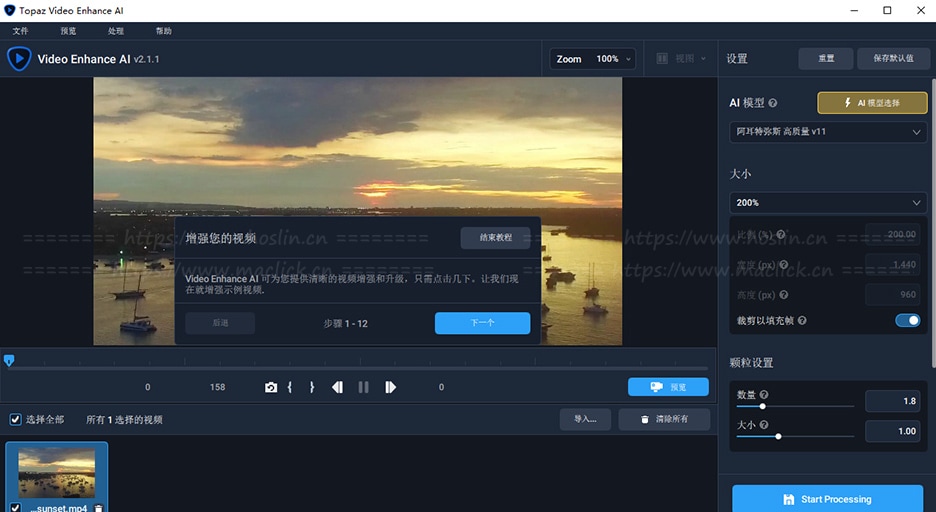Click 清除所有 clear all button
The image size is (936, 512).
[664, 420]
